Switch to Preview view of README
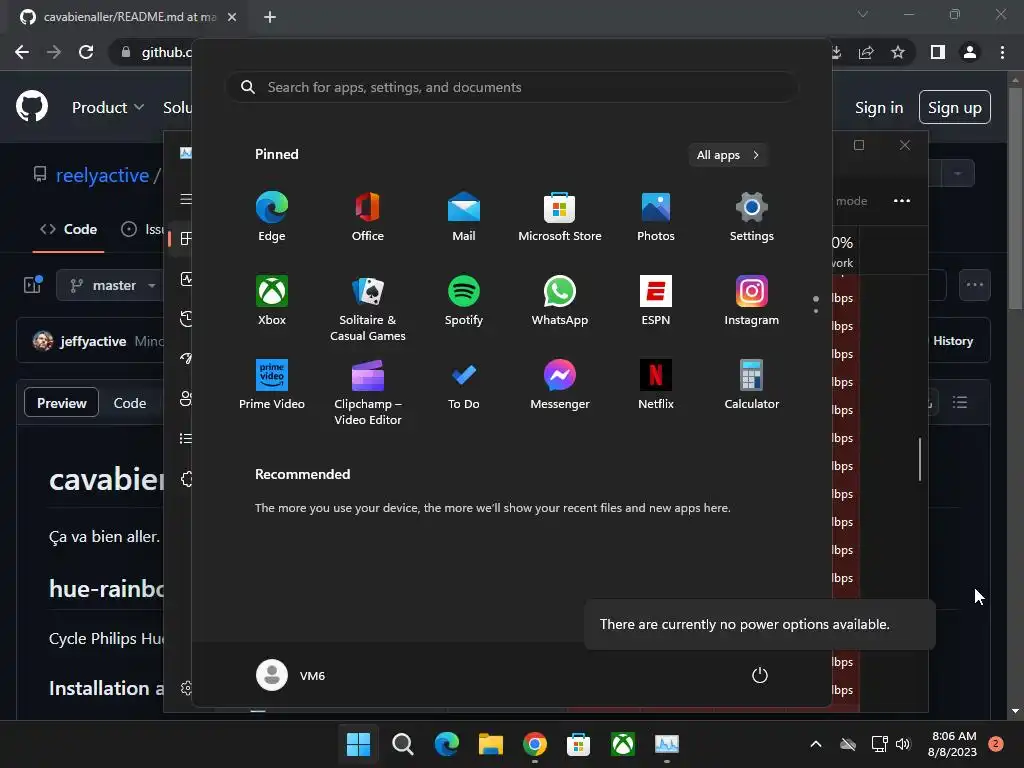Image resolution: width=1024 pixels, height=768 pixels. [61, 403]
